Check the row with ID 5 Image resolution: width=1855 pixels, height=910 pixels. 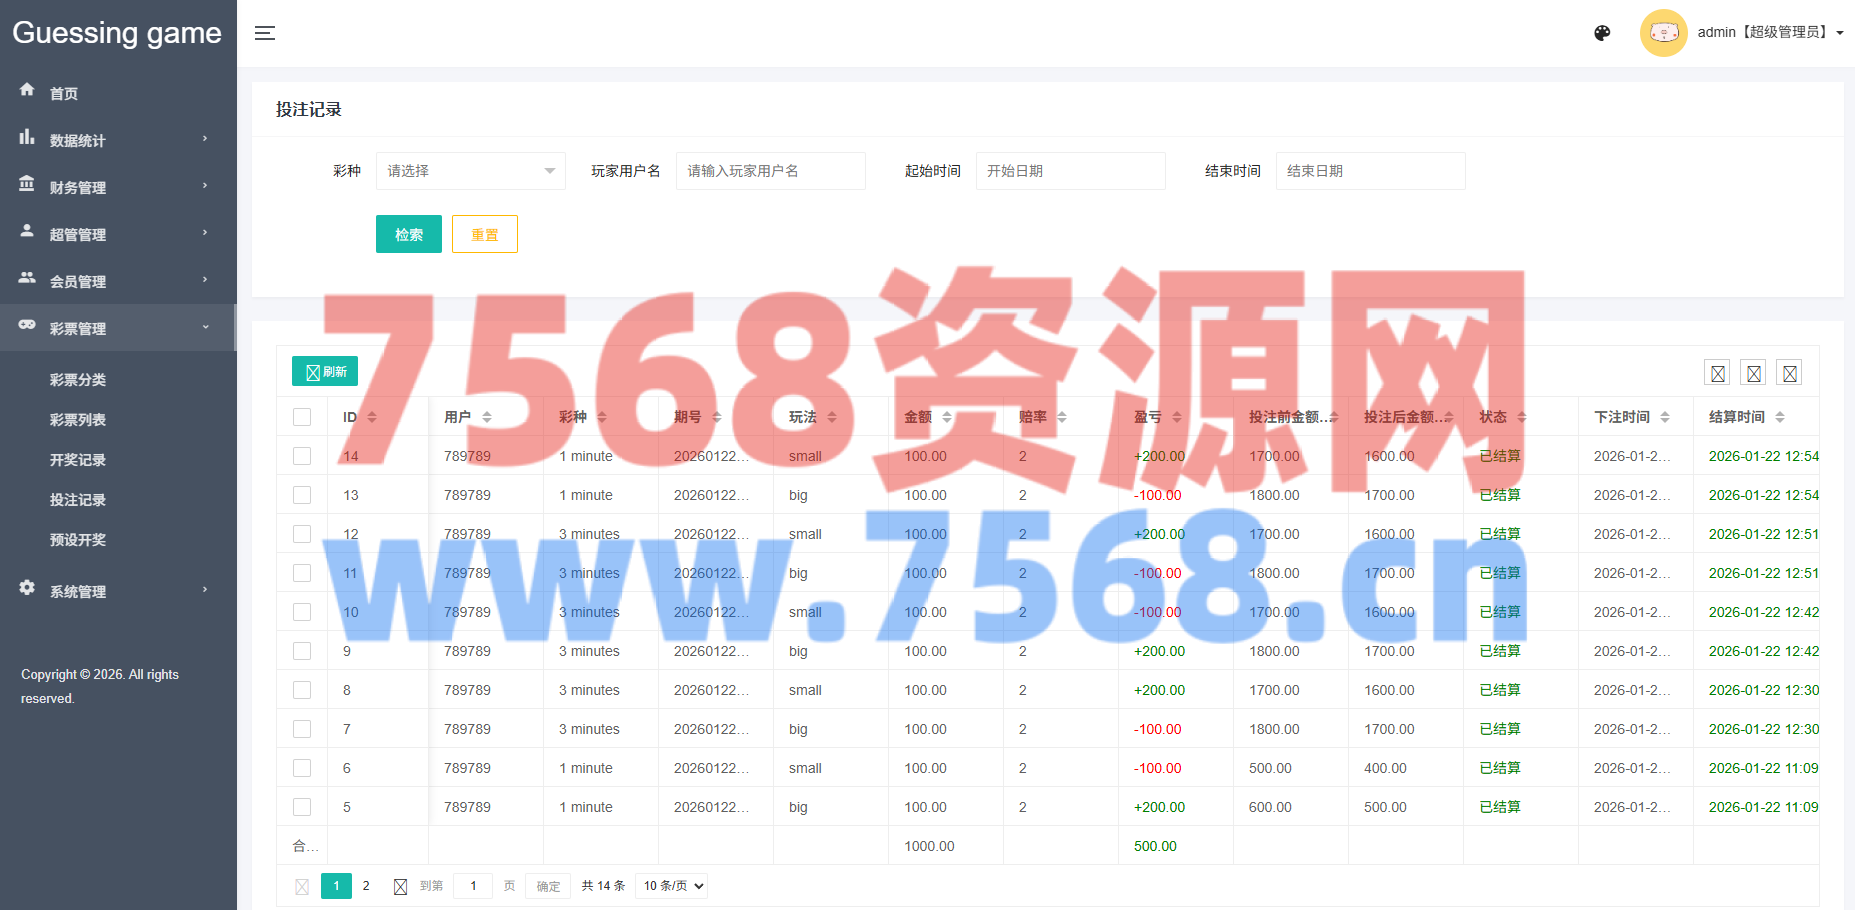[302, 807]
